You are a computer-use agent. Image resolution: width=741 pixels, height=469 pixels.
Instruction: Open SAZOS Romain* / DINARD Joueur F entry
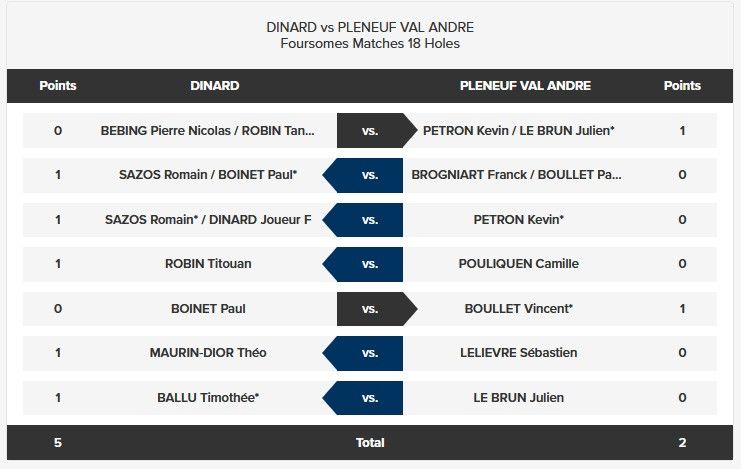point(208,219)
